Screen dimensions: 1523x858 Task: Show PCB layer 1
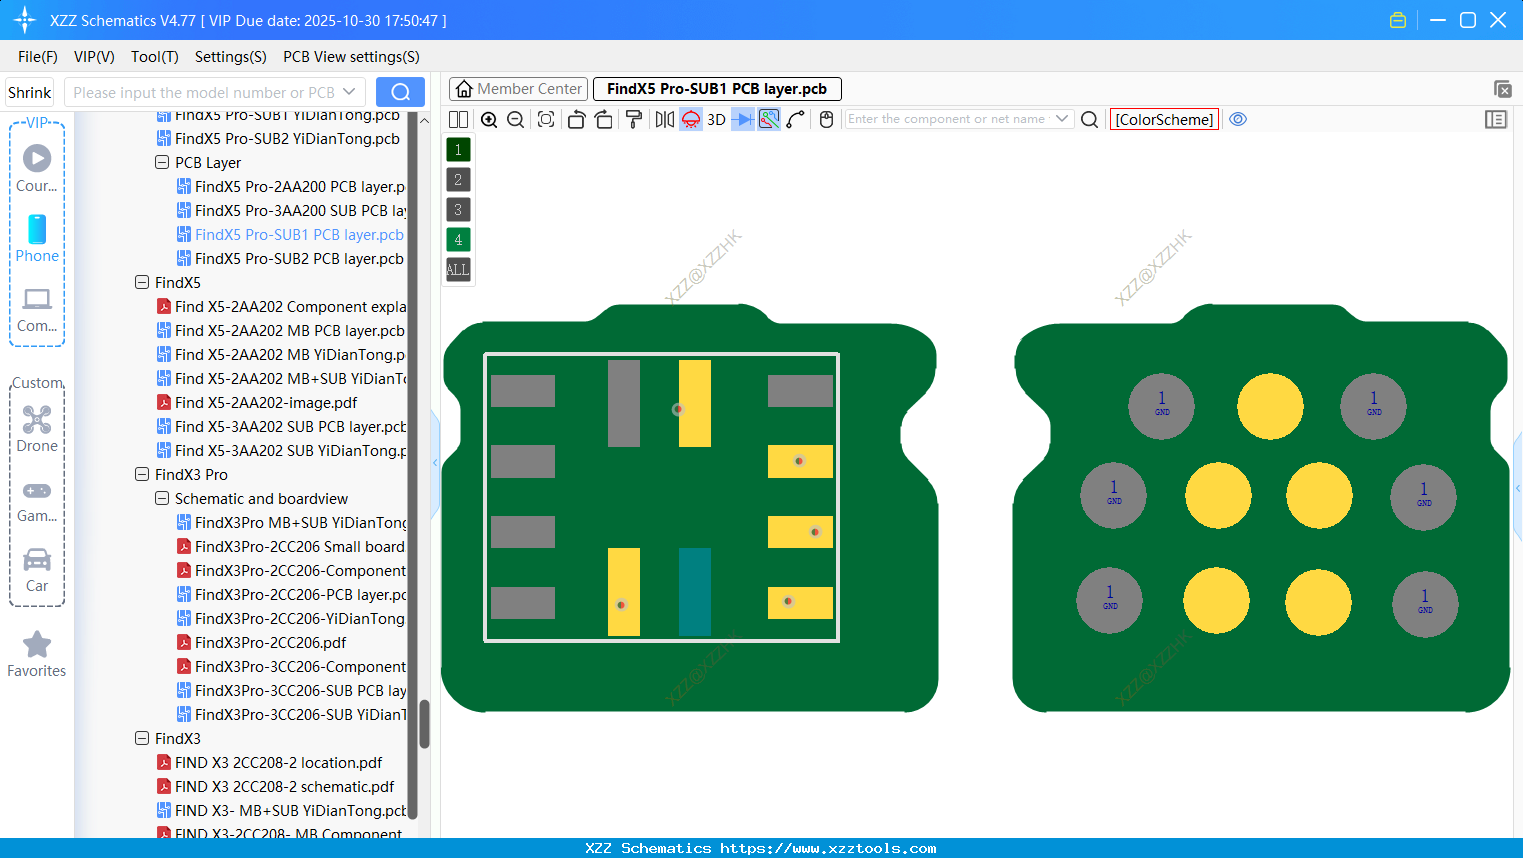[x=458, y=150]
